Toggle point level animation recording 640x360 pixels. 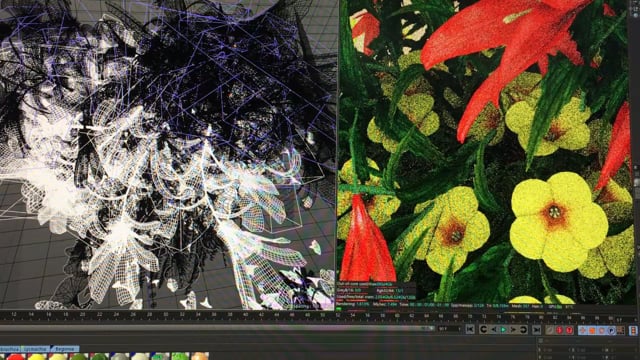tap(620, 329)
